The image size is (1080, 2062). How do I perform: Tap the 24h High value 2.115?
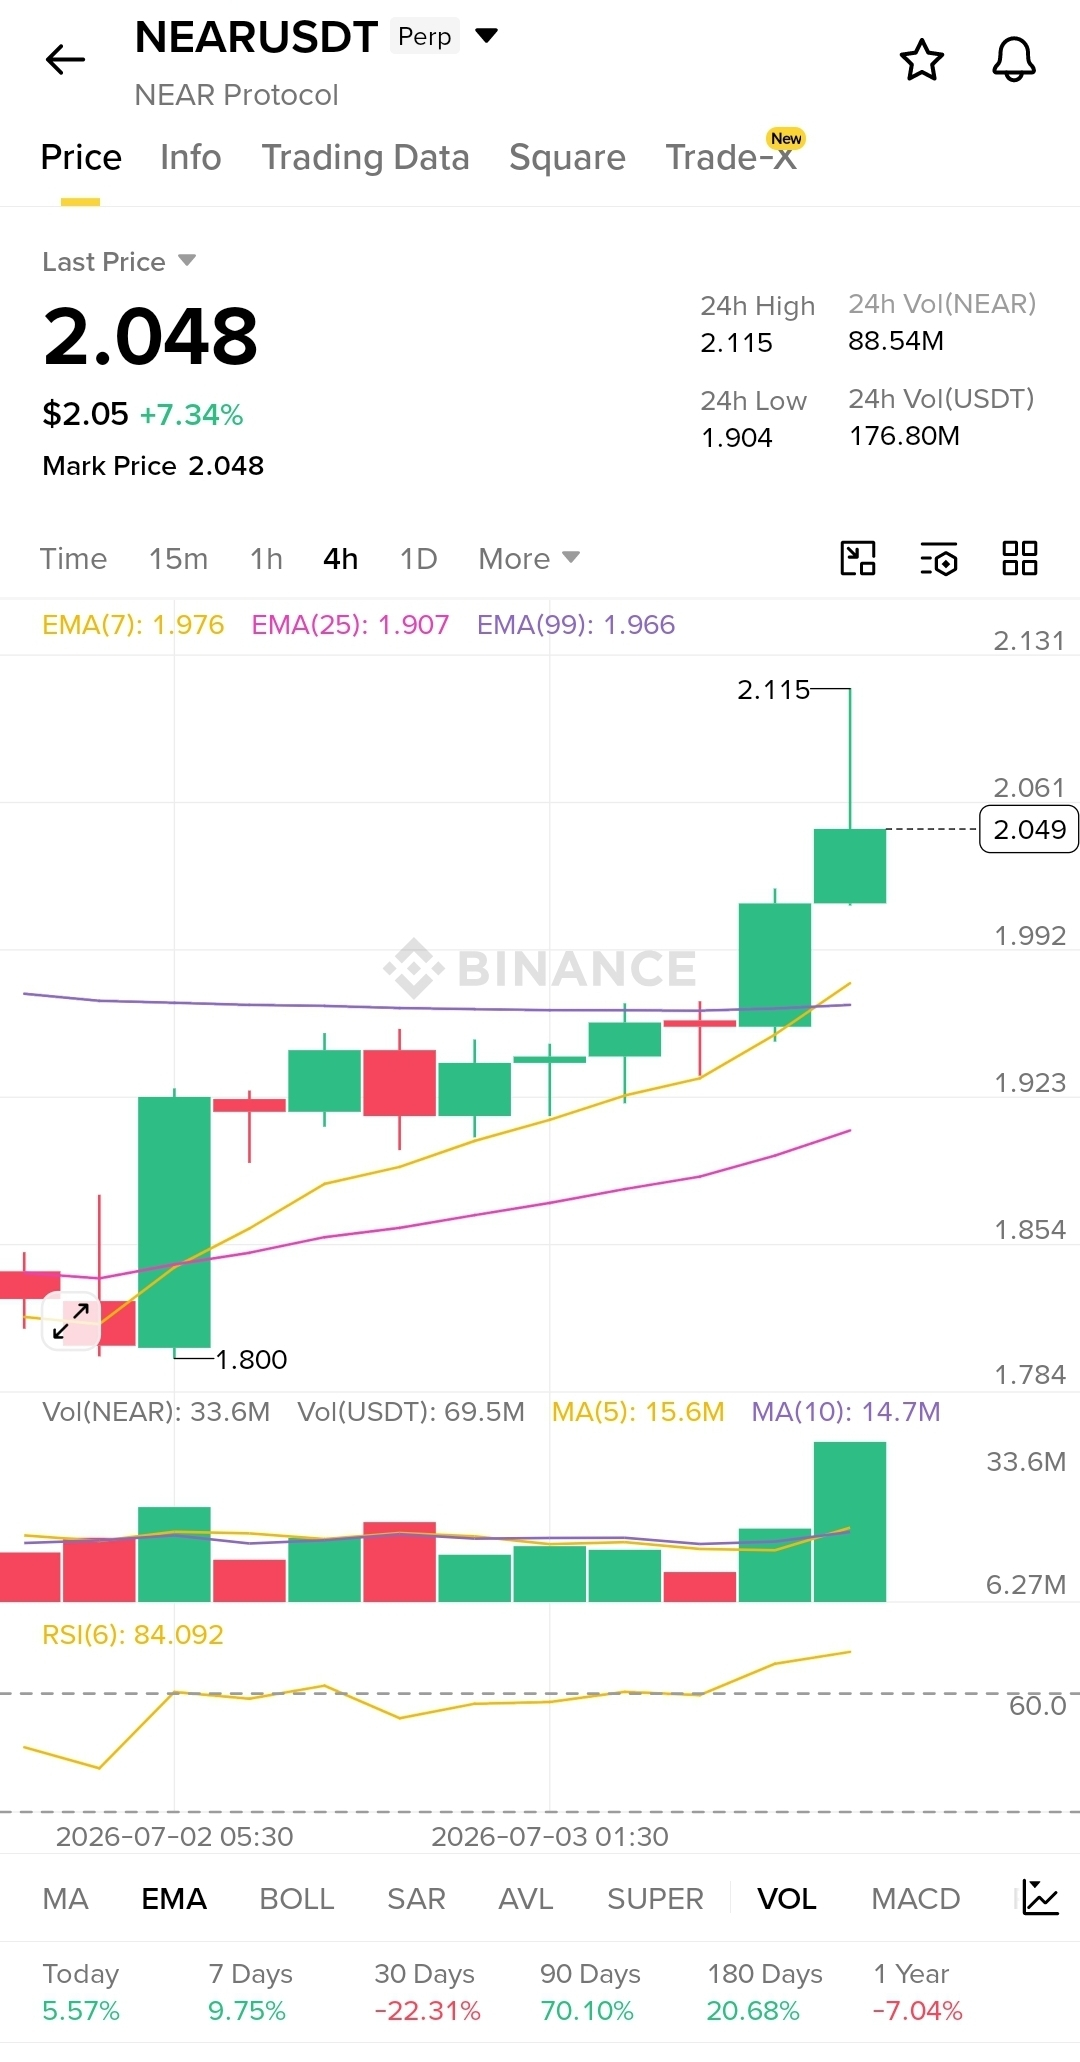(x=737, y=343)
